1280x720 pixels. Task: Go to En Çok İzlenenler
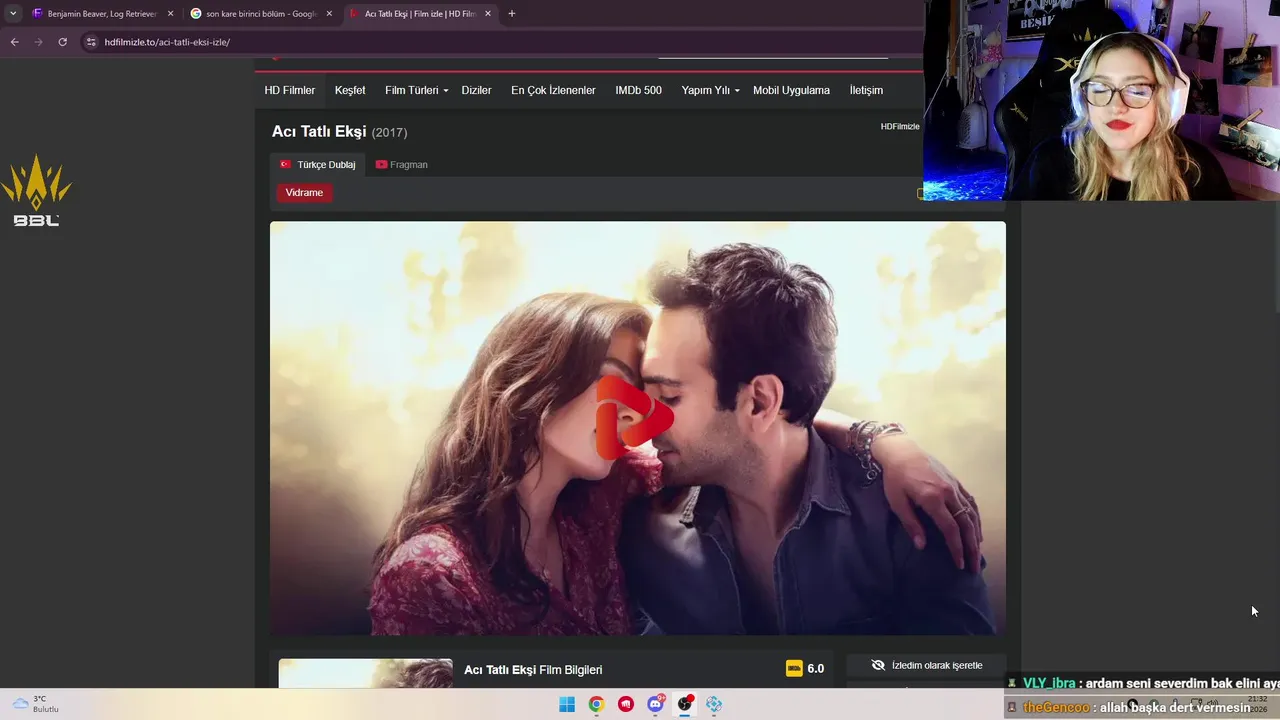(x=553, y=90)
